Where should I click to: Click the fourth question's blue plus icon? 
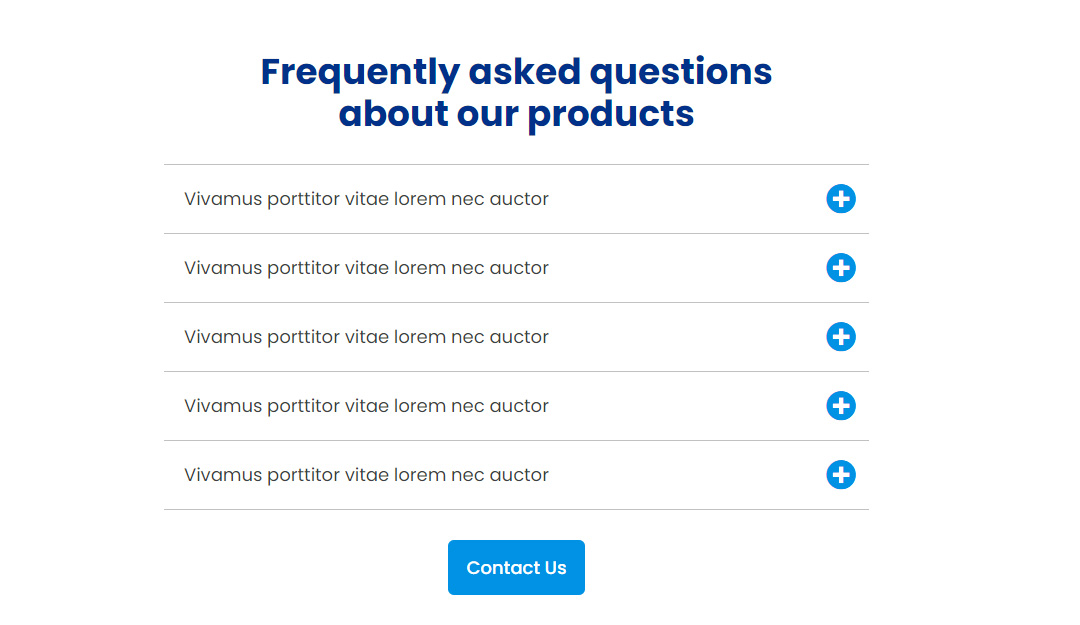pos(840,405)
